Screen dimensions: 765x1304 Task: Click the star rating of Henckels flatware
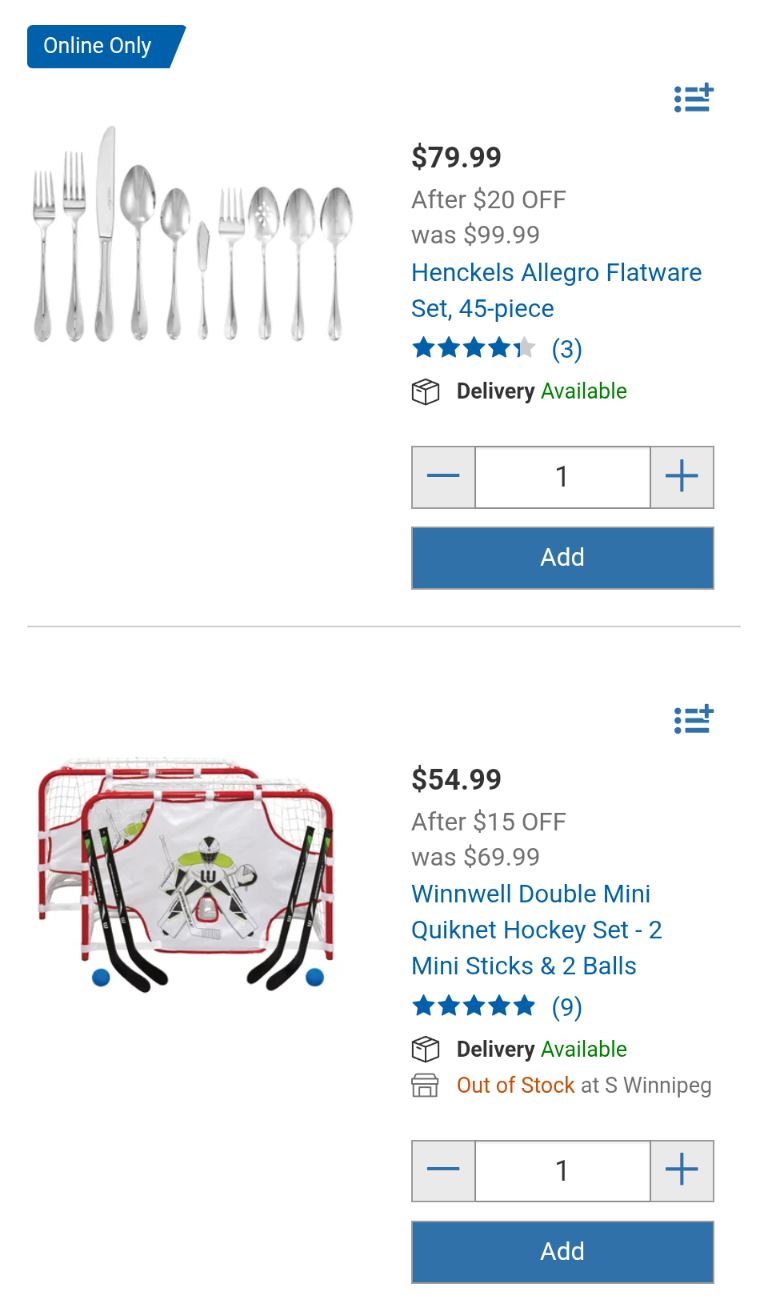[474, 348]
